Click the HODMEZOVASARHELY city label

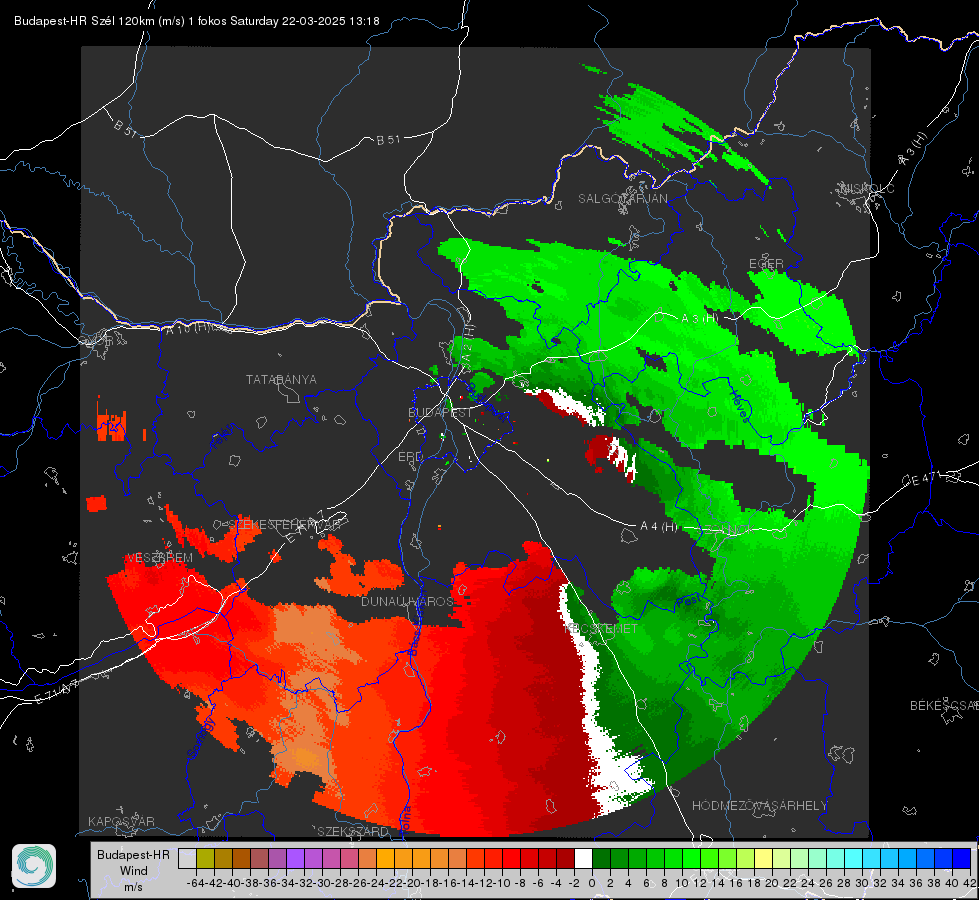[x=759, y=806]
